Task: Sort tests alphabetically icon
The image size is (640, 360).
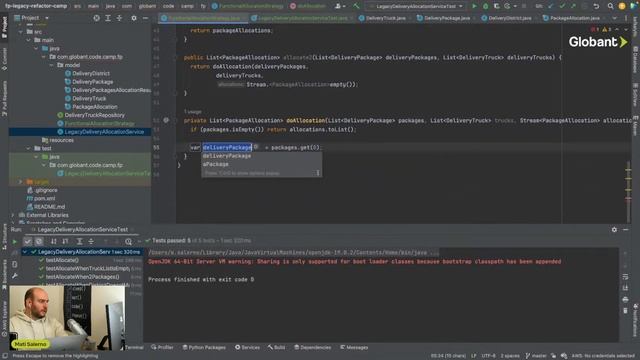Action: click(x=53, y=242)
